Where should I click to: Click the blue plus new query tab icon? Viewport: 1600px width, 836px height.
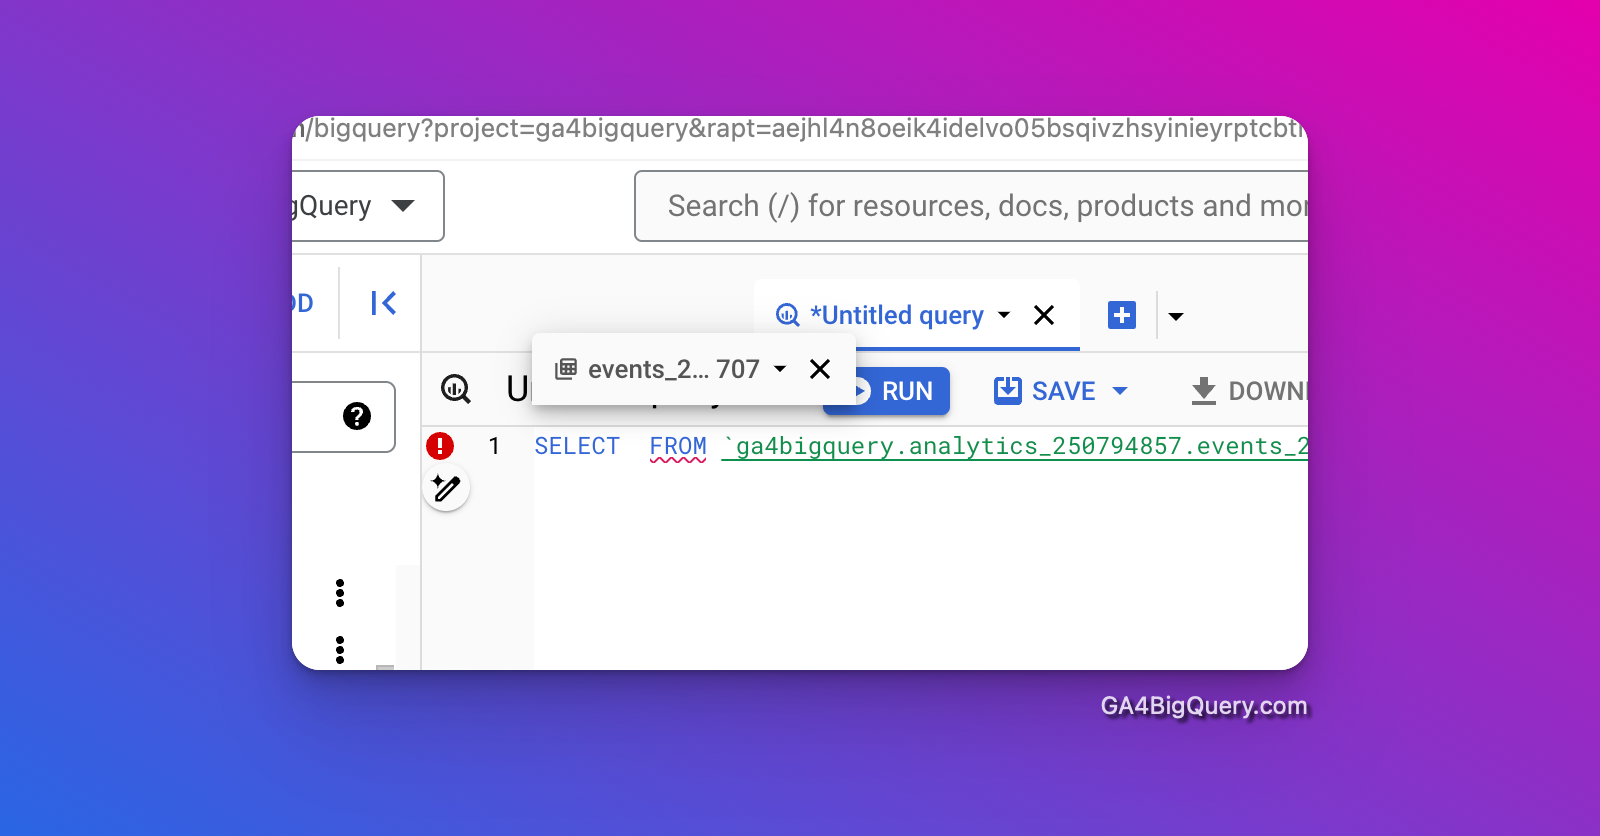(x=1122, y=315)
